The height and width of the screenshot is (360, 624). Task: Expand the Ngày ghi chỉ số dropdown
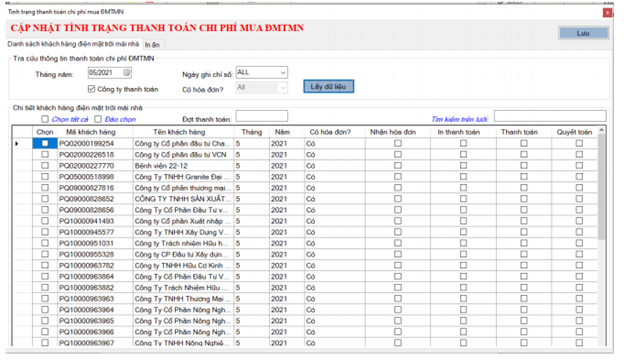(x=283, y=72)
